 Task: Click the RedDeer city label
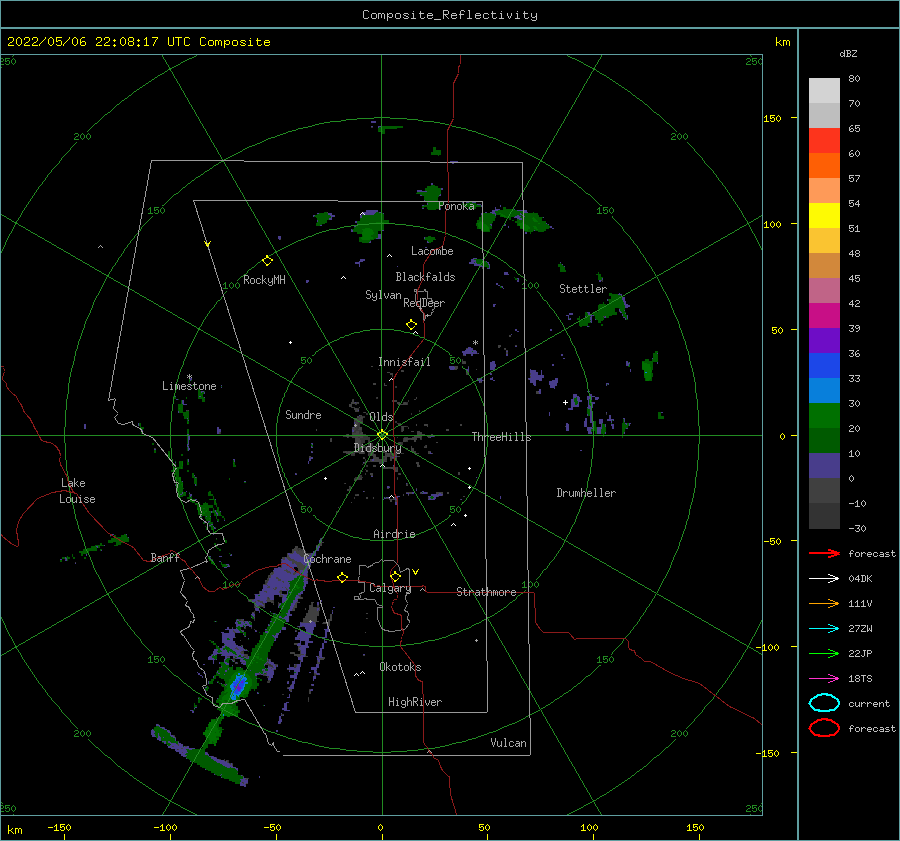coord(424,303)
